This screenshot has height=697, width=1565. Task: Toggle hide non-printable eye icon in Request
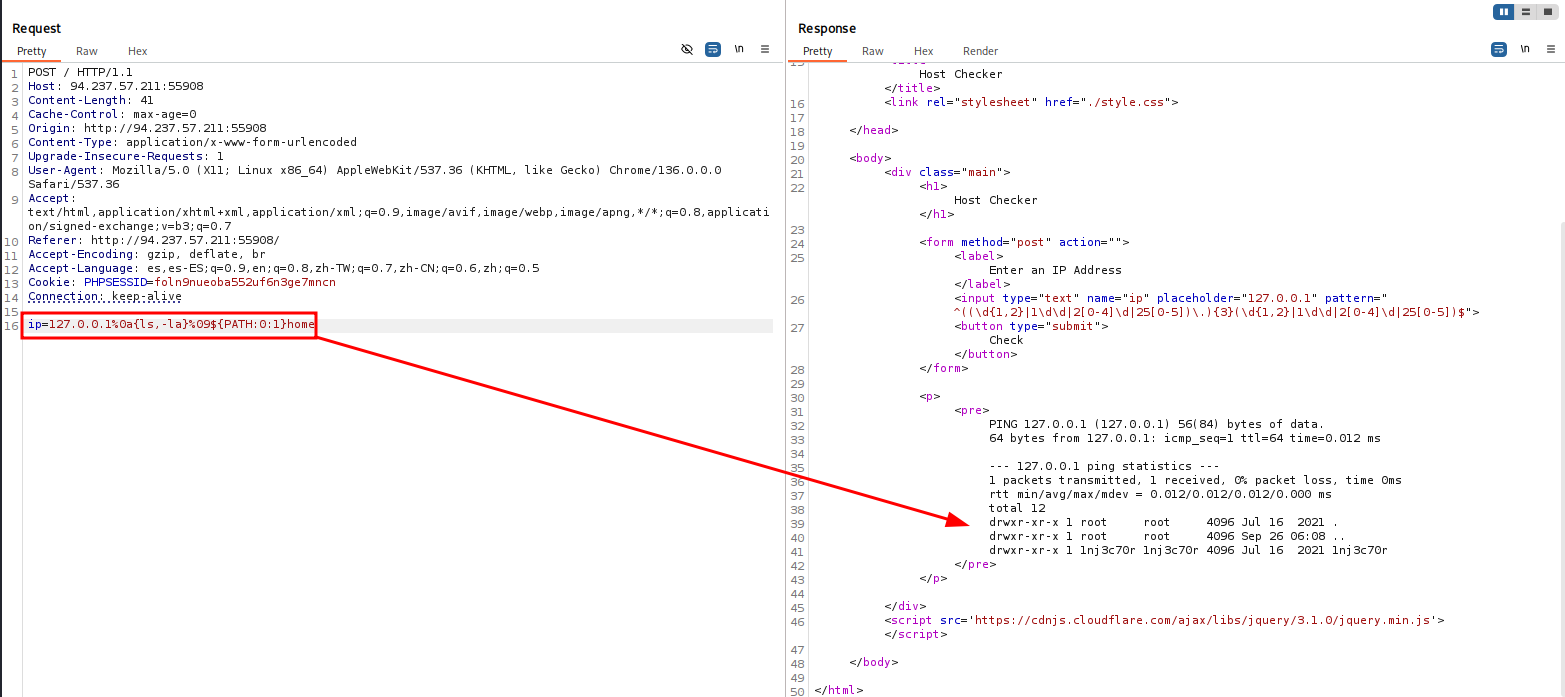pyautogui.click(x=687, y=49)
